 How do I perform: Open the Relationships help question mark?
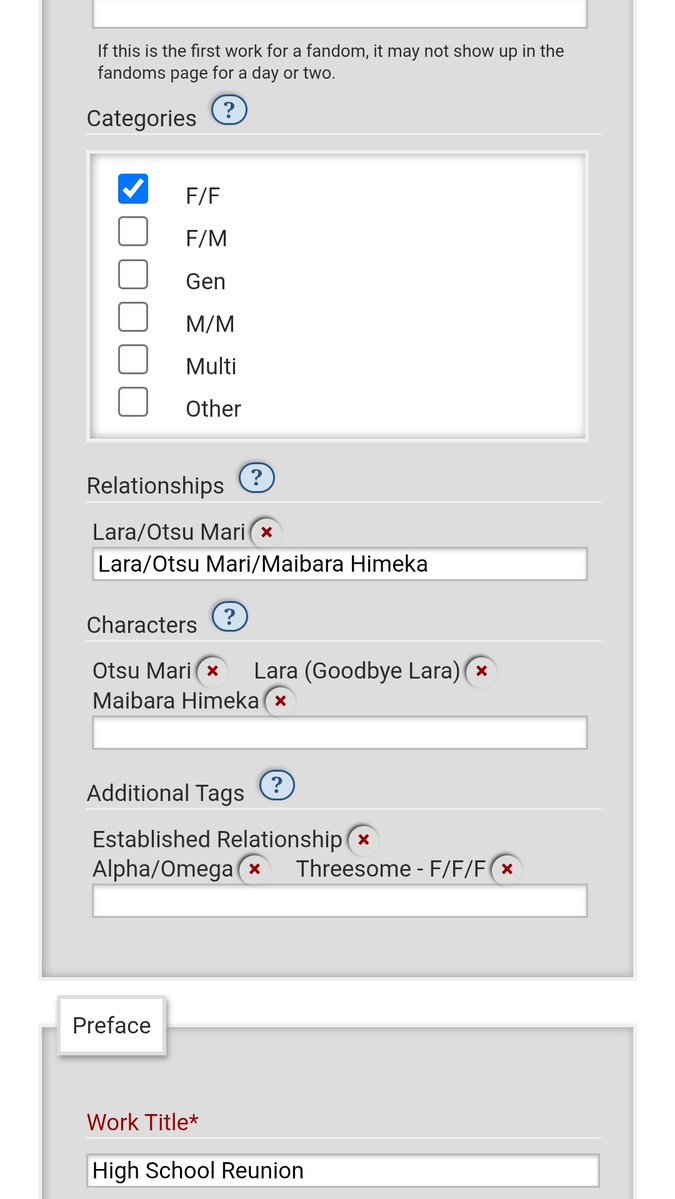[x=257, y=478]
